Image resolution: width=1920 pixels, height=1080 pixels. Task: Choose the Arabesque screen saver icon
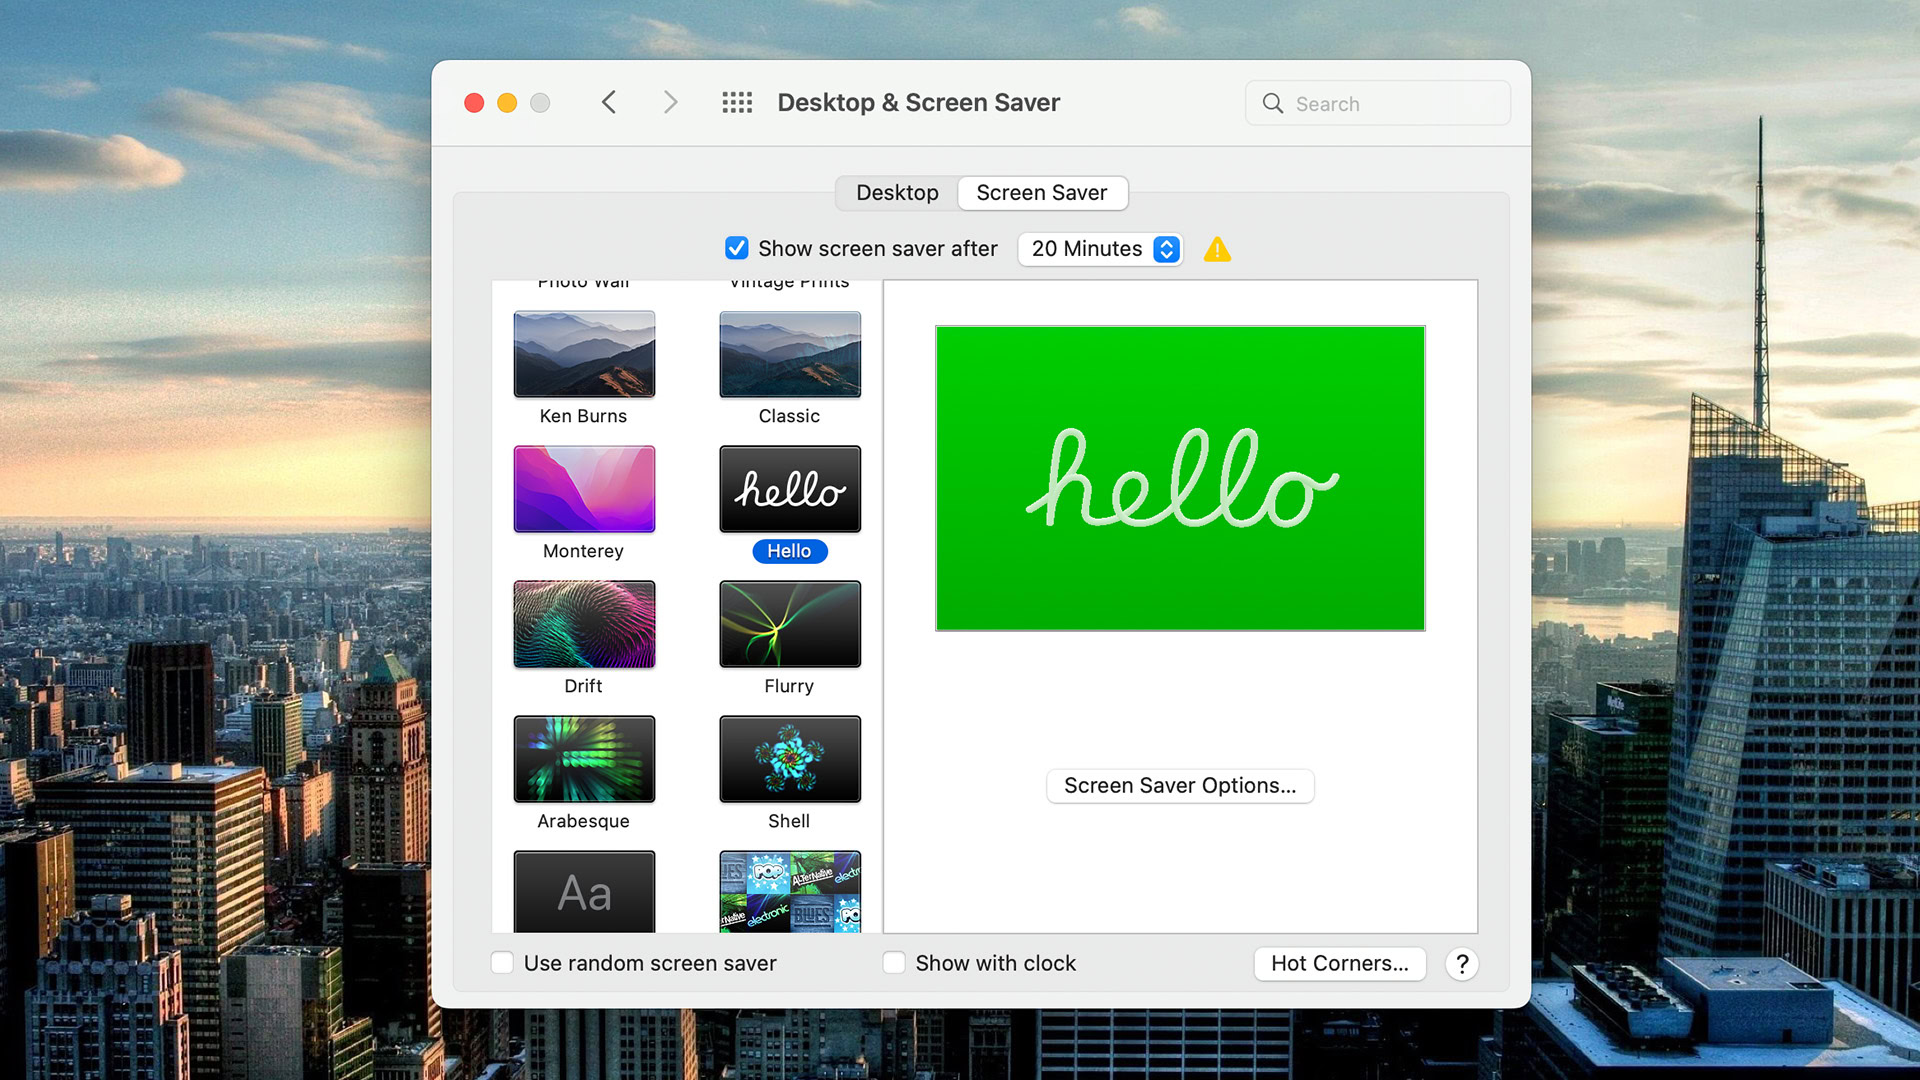[584, 759]
